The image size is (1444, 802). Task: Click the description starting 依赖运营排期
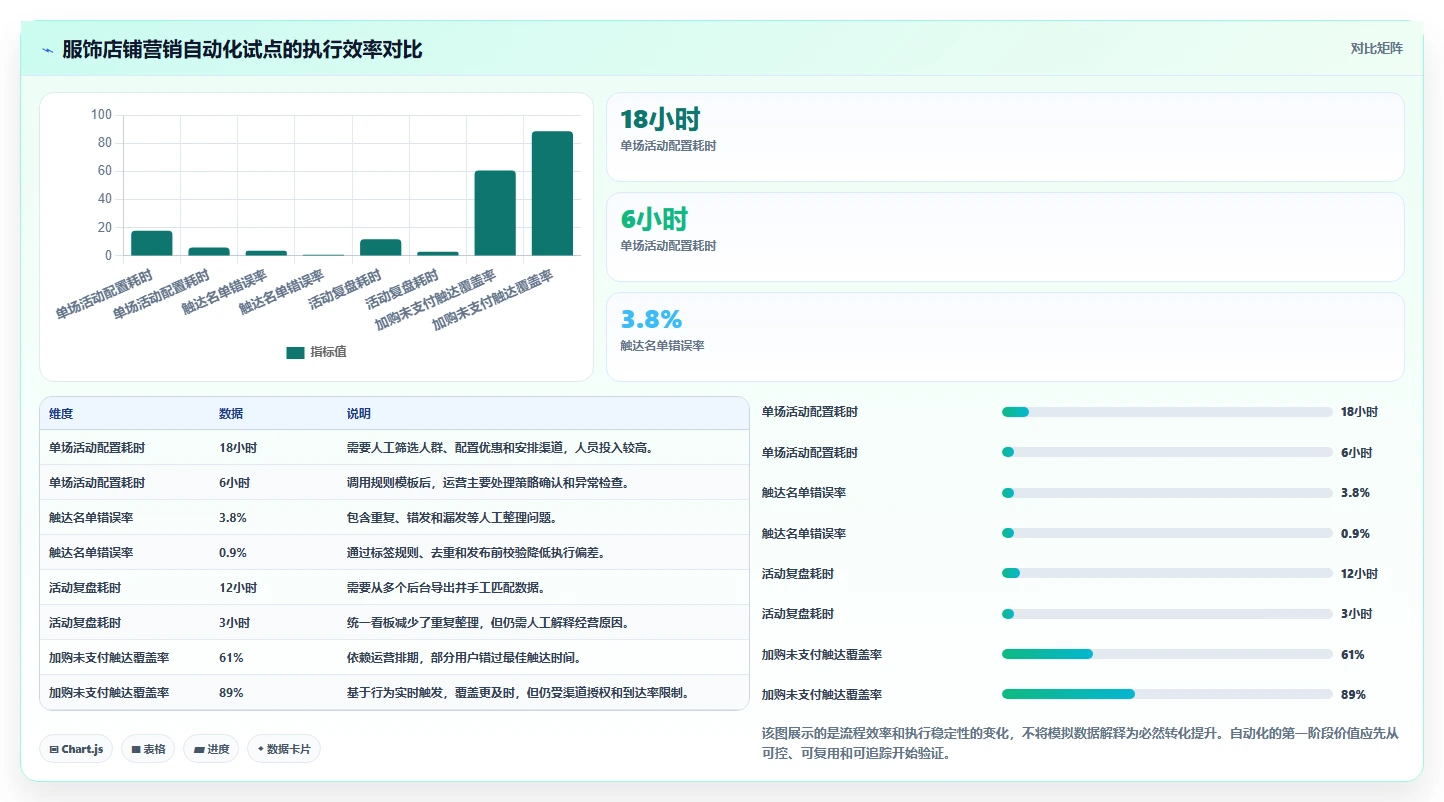click(x=464, y=658)
